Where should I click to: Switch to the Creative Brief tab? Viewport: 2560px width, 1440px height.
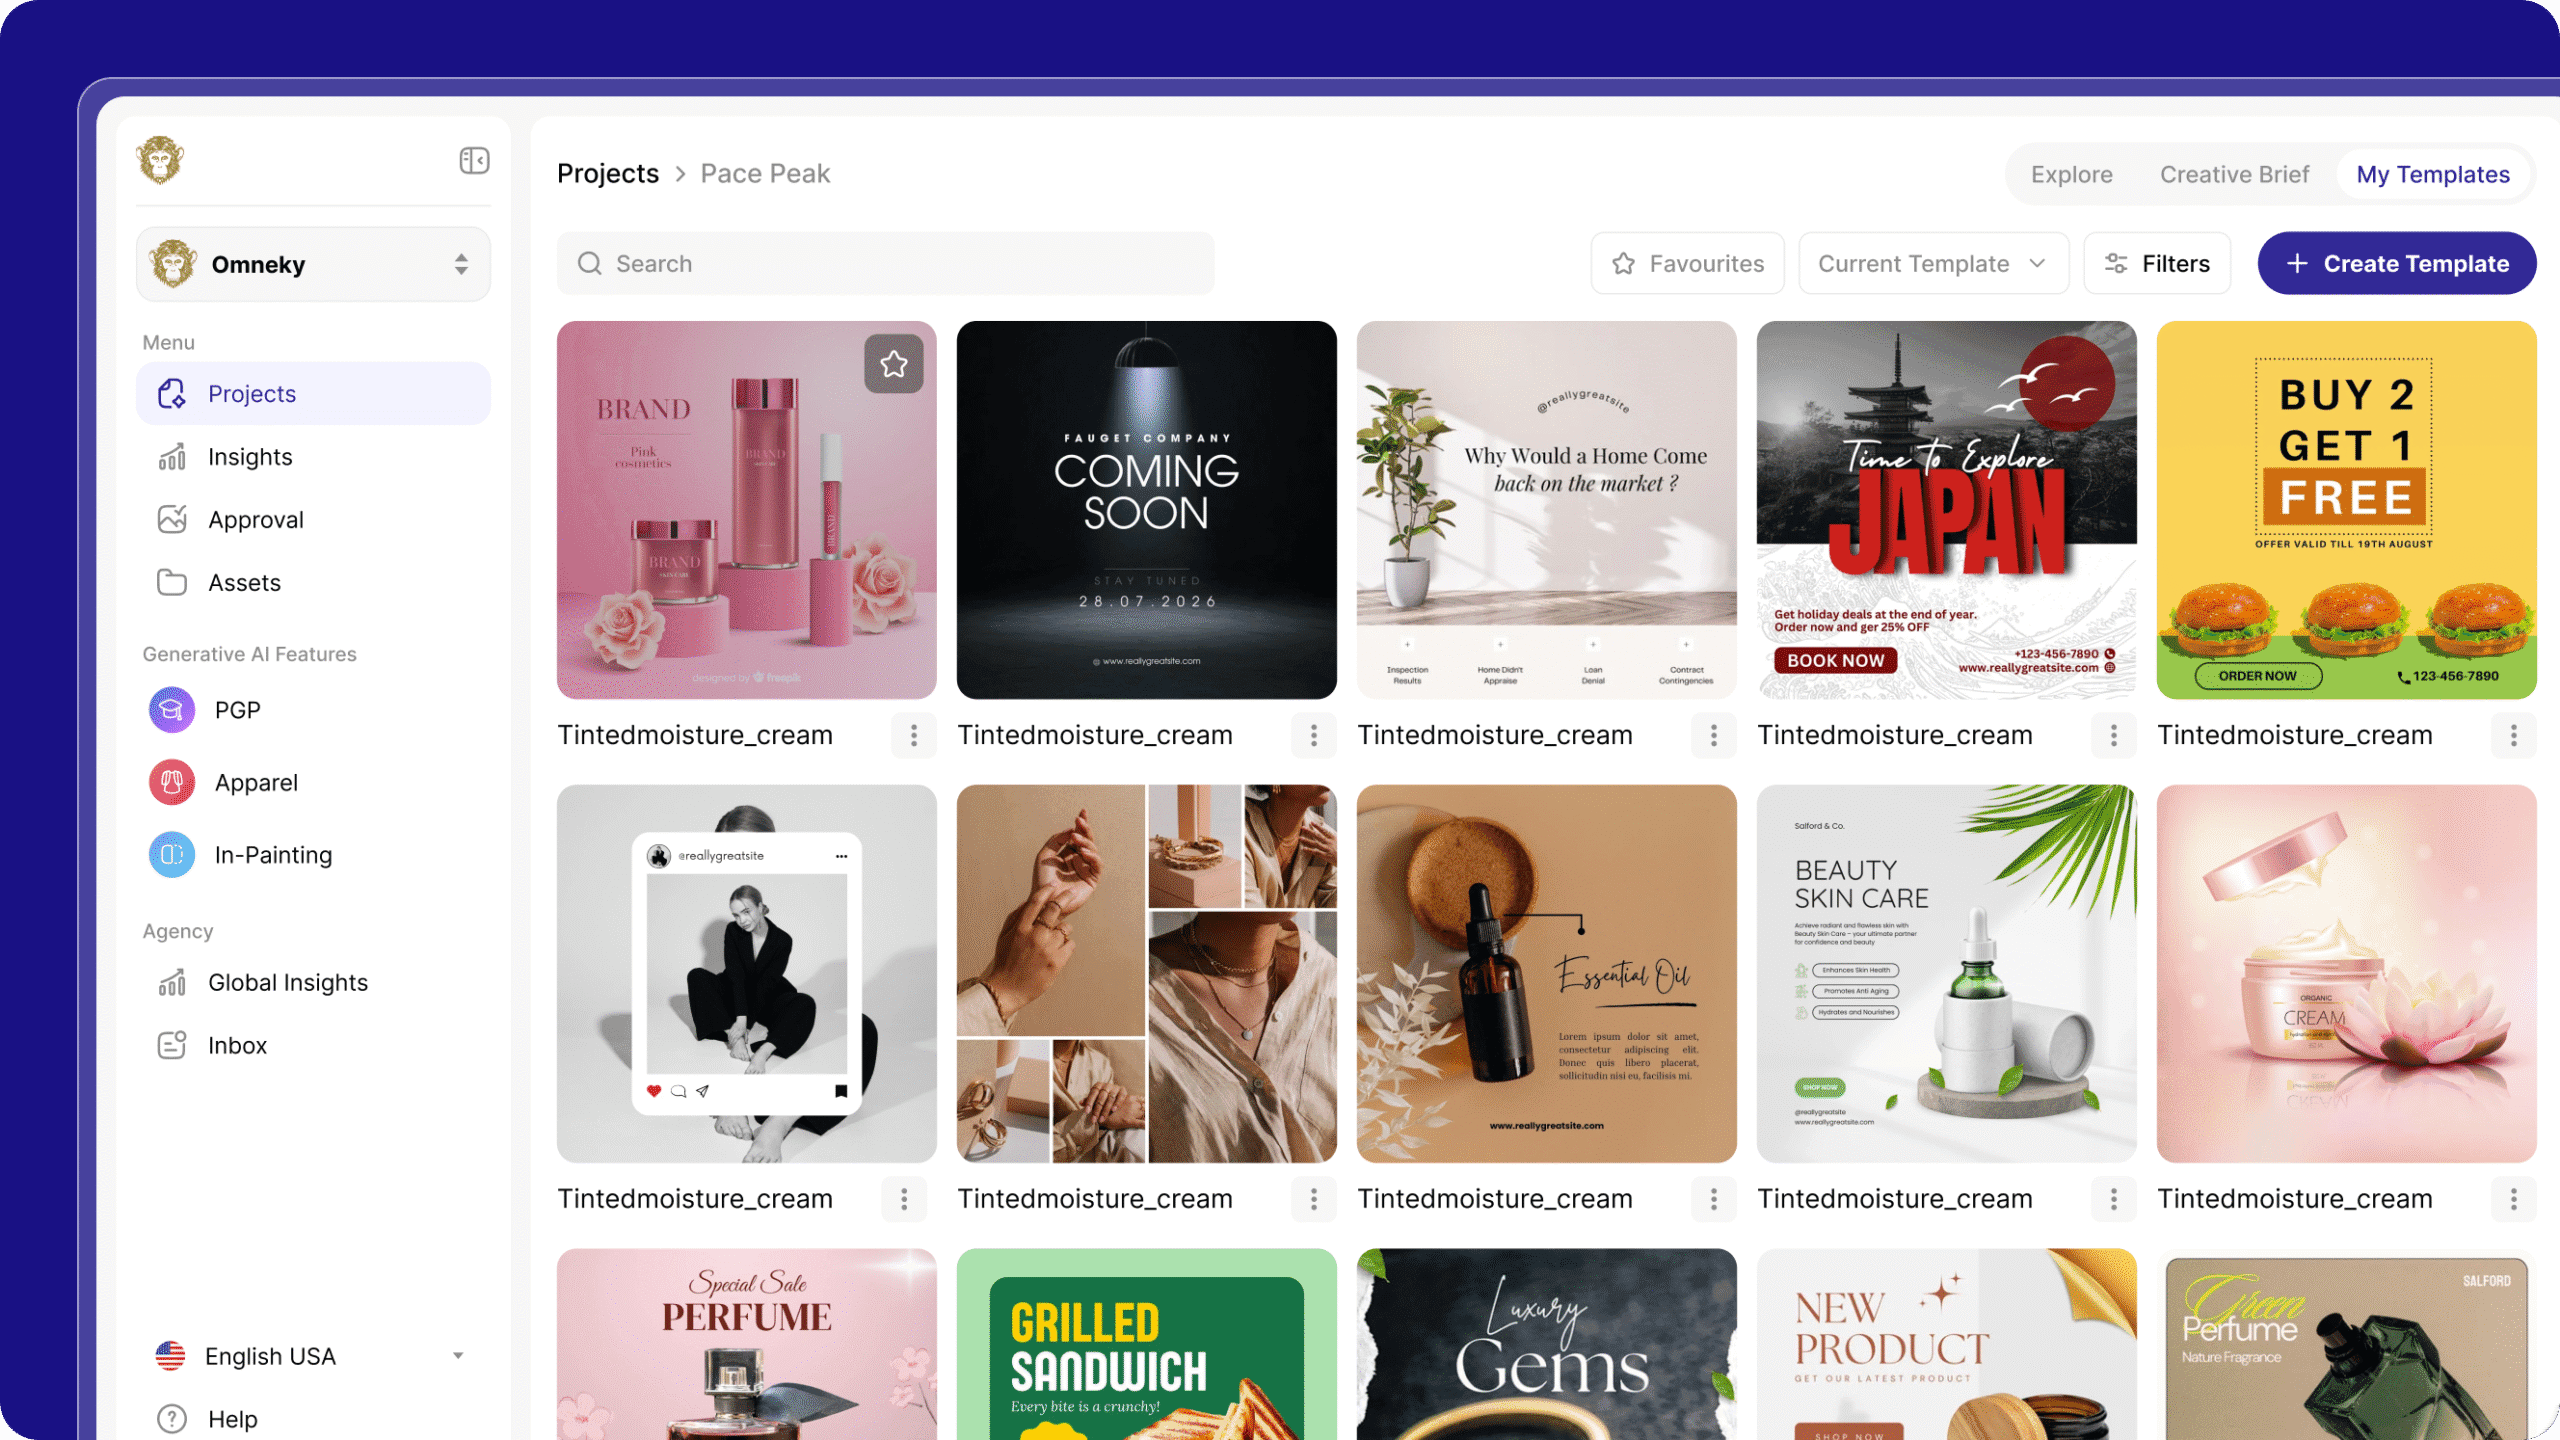pyautogui.click(x=2234, y=174)
